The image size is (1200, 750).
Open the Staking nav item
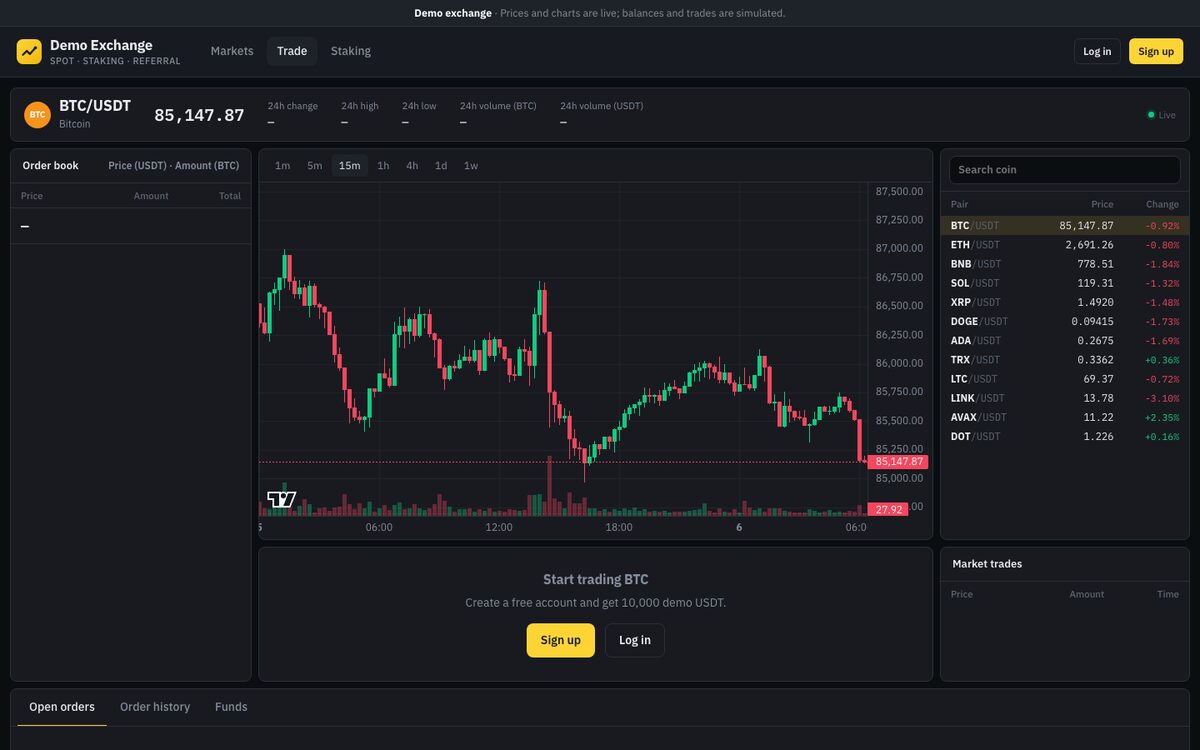tap(351, 51)
